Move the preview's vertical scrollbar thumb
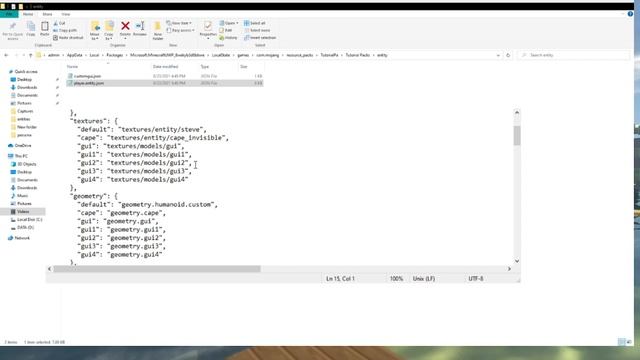Screen dimensions: 640x360 [517, 136]
